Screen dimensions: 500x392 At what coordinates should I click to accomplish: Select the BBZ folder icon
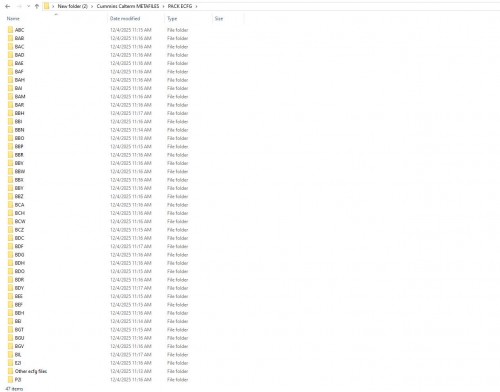(x=11, y=196)
